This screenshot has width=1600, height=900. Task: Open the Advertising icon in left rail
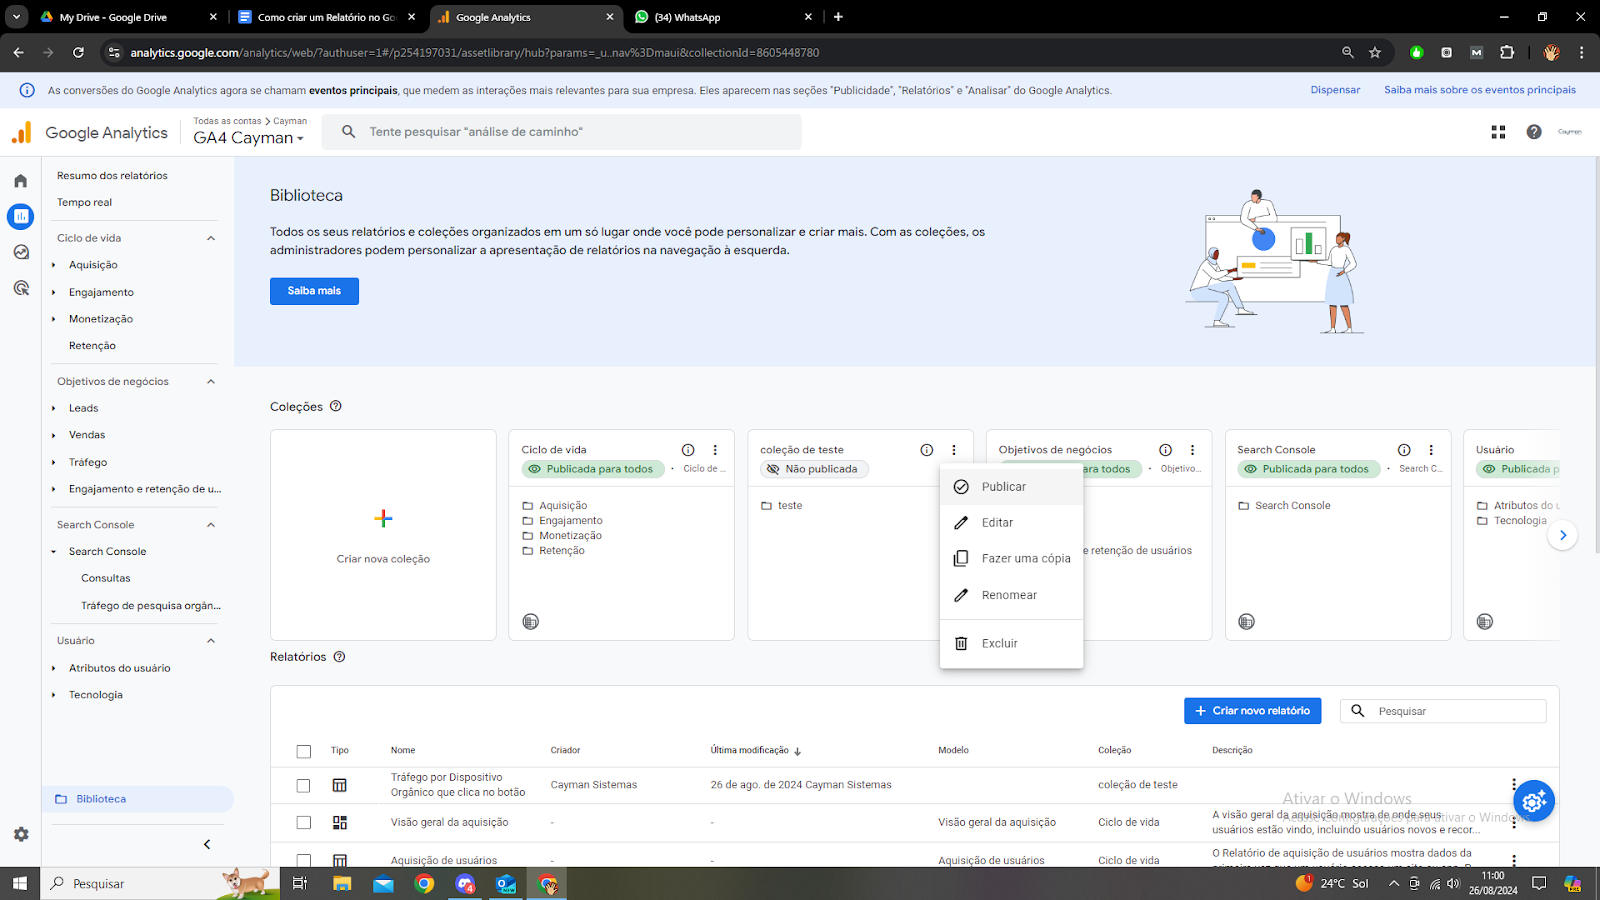20,288
